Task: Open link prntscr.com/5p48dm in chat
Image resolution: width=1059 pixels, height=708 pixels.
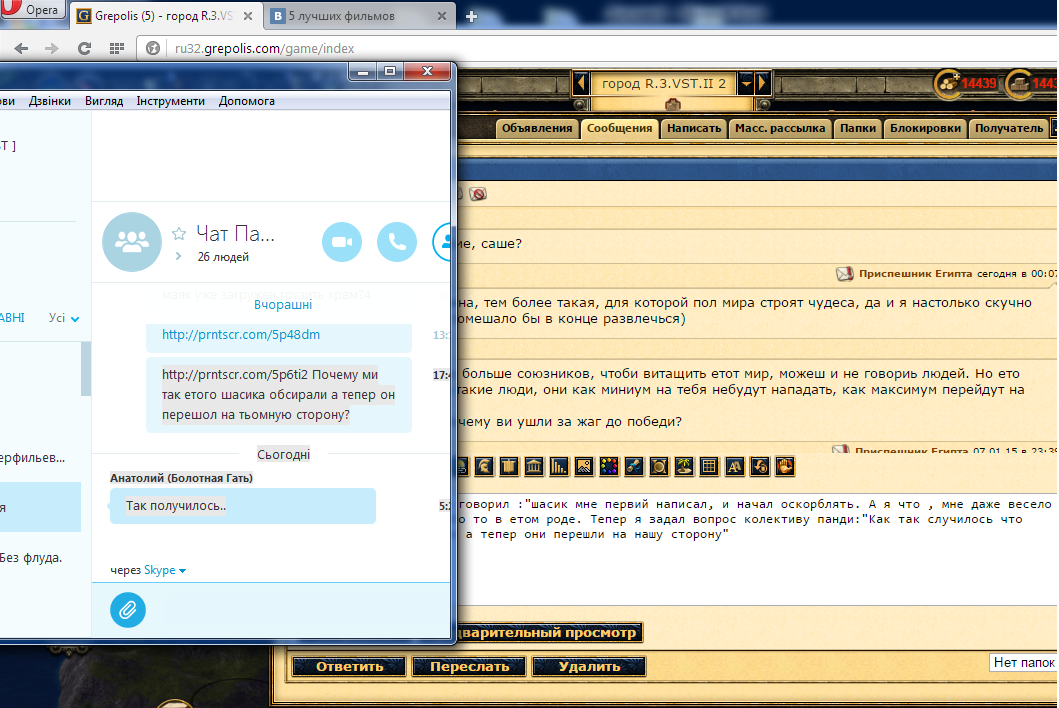Action: pyautogui.click(x=241, y=334)
